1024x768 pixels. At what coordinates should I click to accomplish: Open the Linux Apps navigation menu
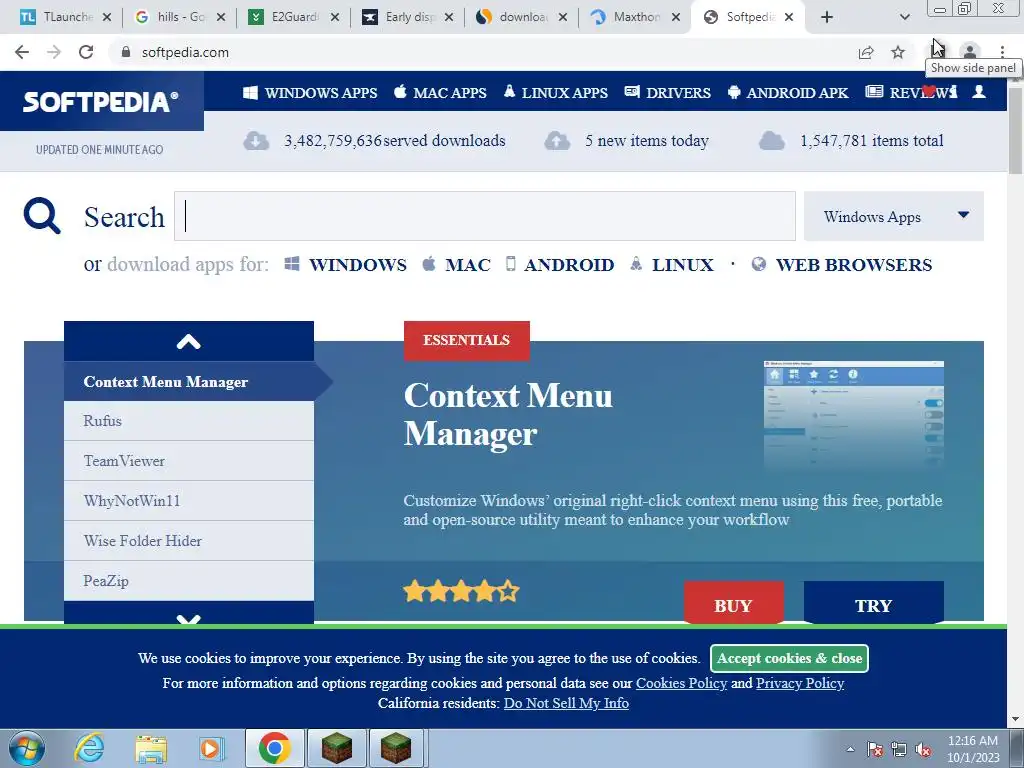[556, 93]
